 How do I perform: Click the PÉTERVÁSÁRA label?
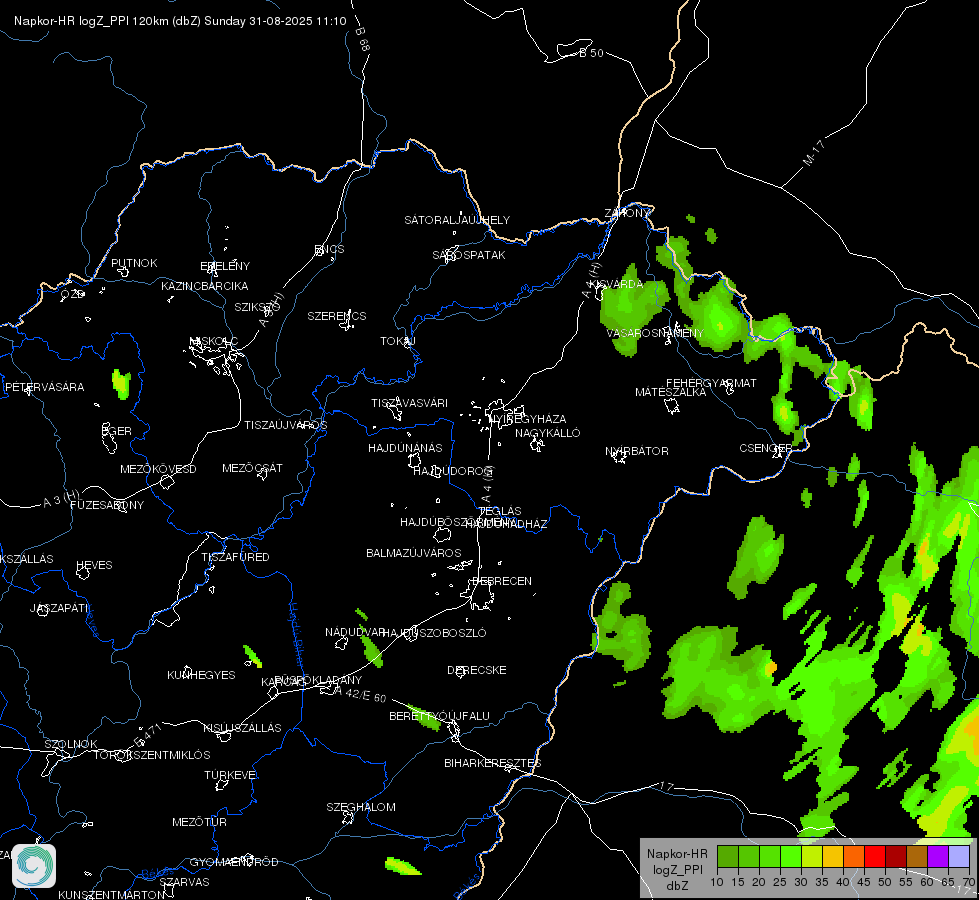(44, 387)
